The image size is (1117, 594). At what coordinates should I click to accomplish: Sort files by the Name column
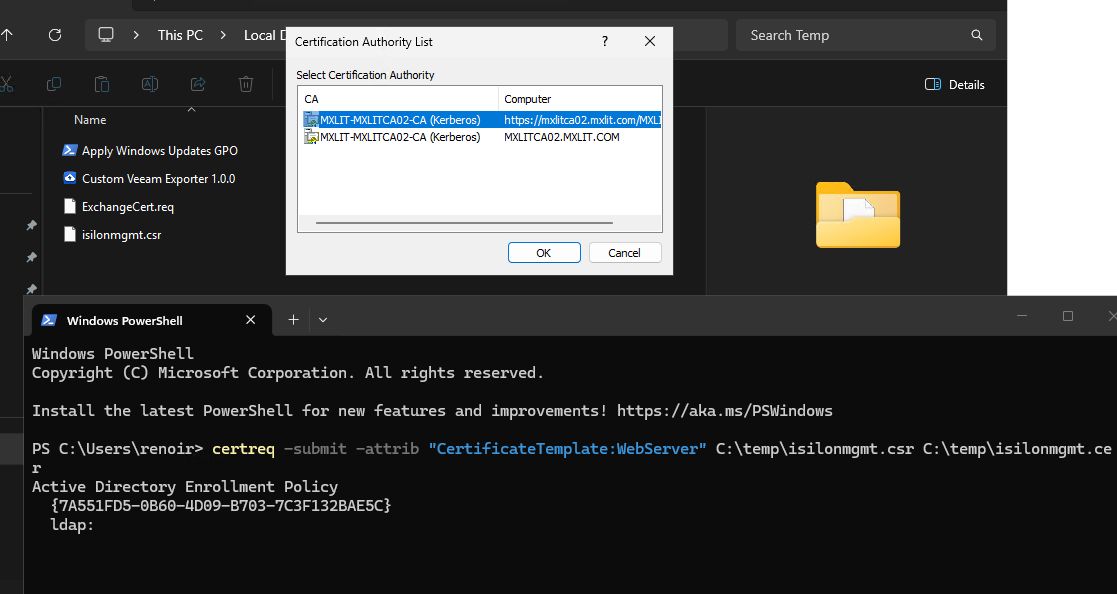89,119
